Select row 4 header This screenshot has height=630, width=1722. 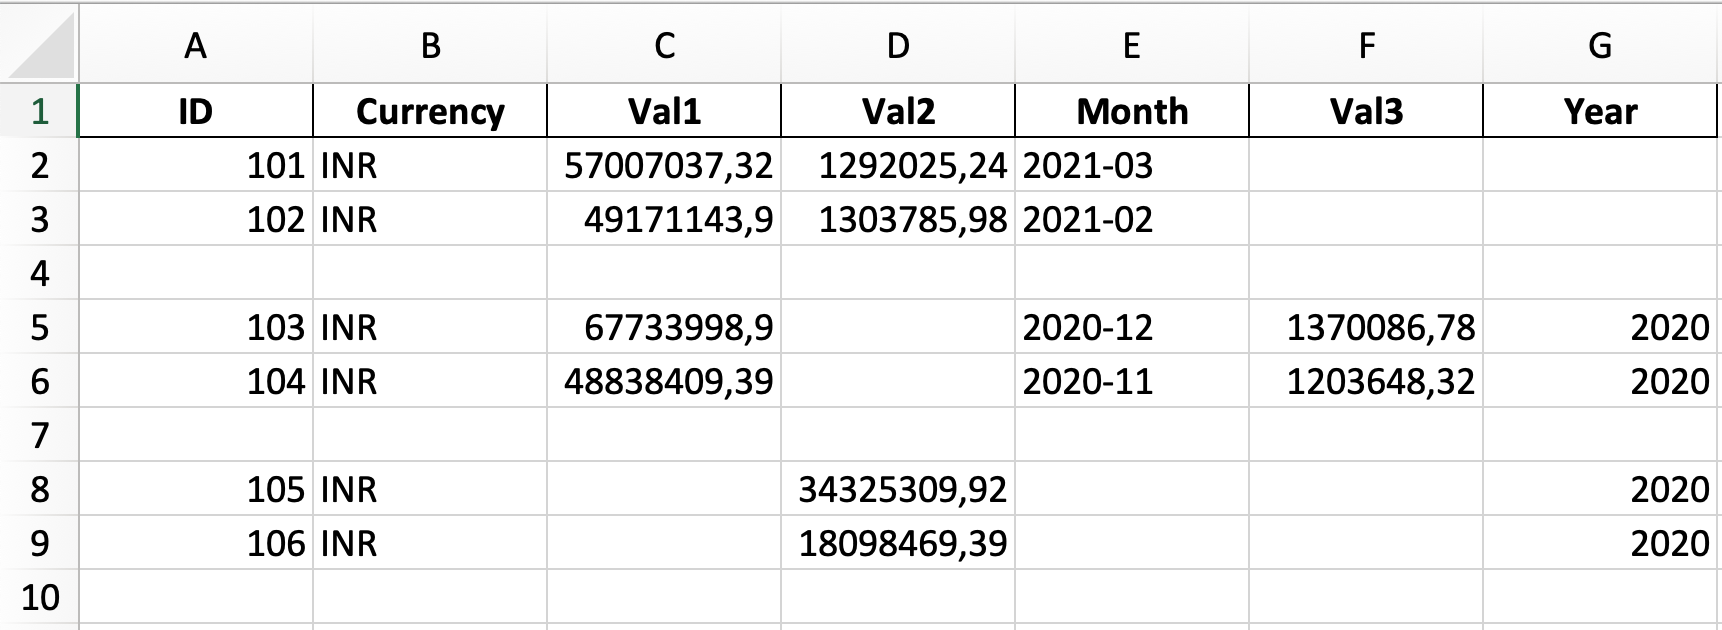point(39,273)
